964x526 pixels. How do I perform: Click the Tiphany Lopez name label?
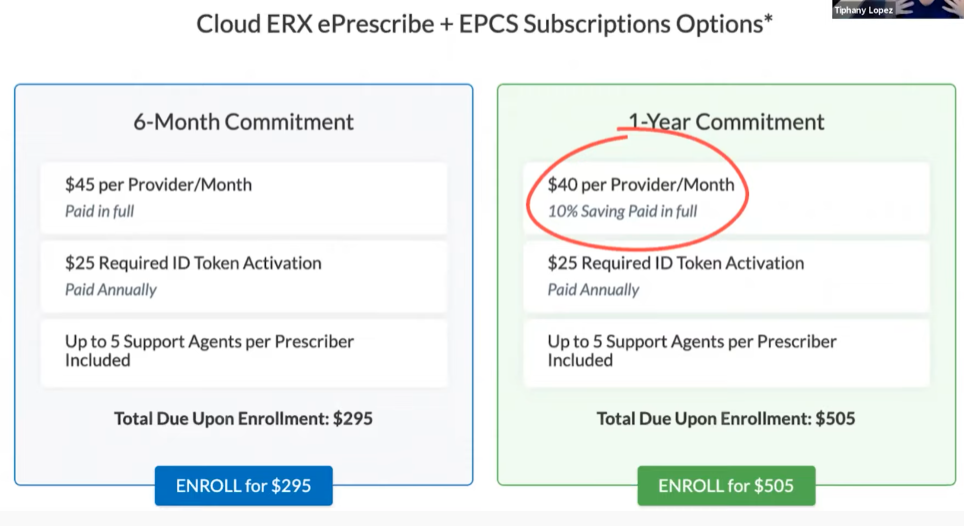pyautogui.click(x=865, y=10)
